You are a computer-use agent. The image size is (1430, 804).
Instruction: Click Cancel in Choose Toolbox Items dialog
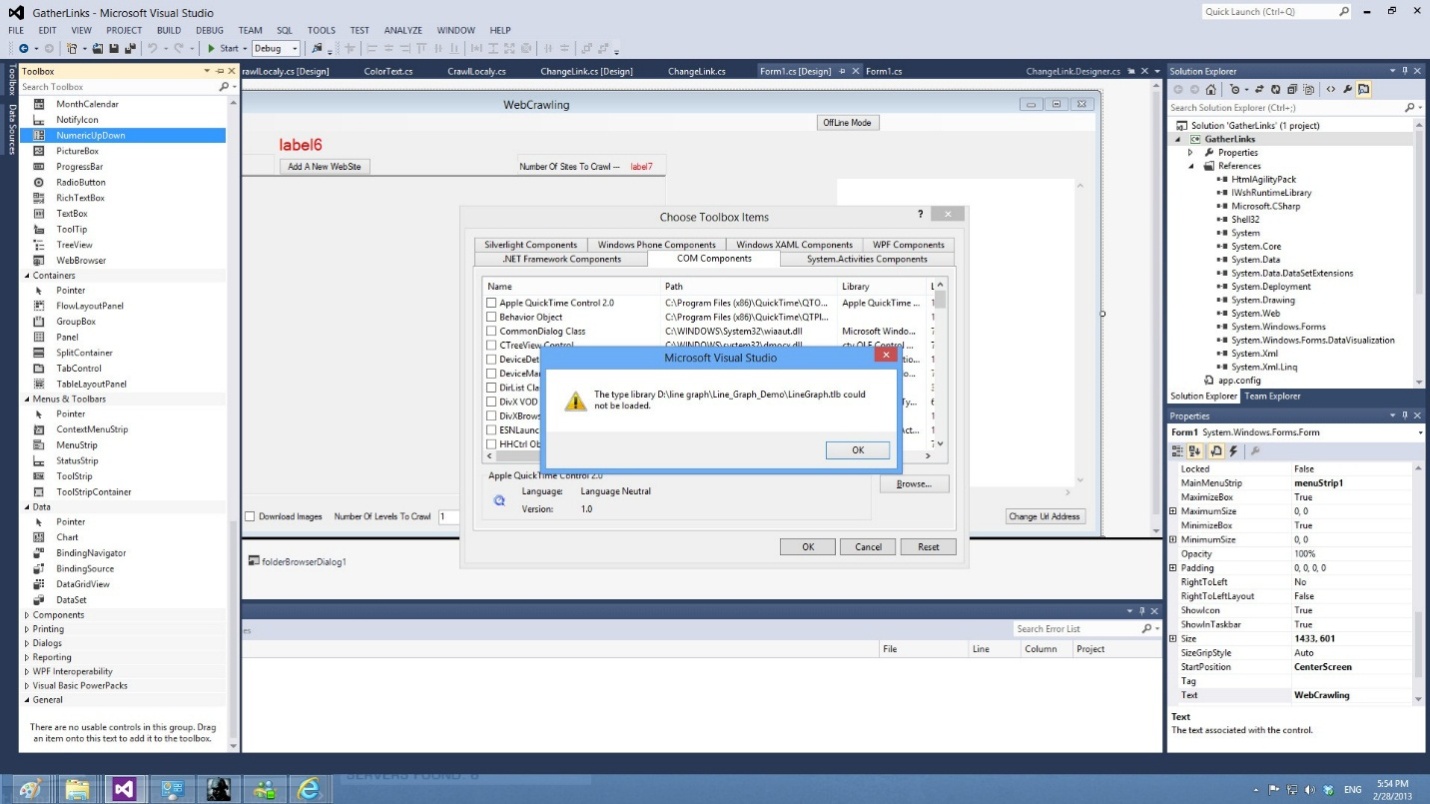click(868, 547)
